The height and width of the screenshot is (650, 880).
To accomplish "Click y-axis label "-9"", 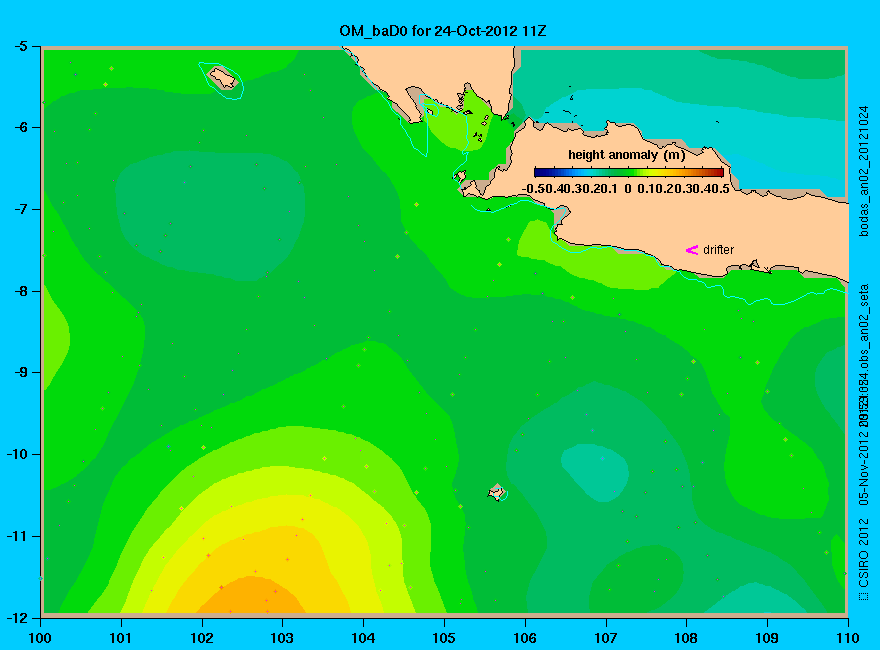I will (x=20, y=372).
